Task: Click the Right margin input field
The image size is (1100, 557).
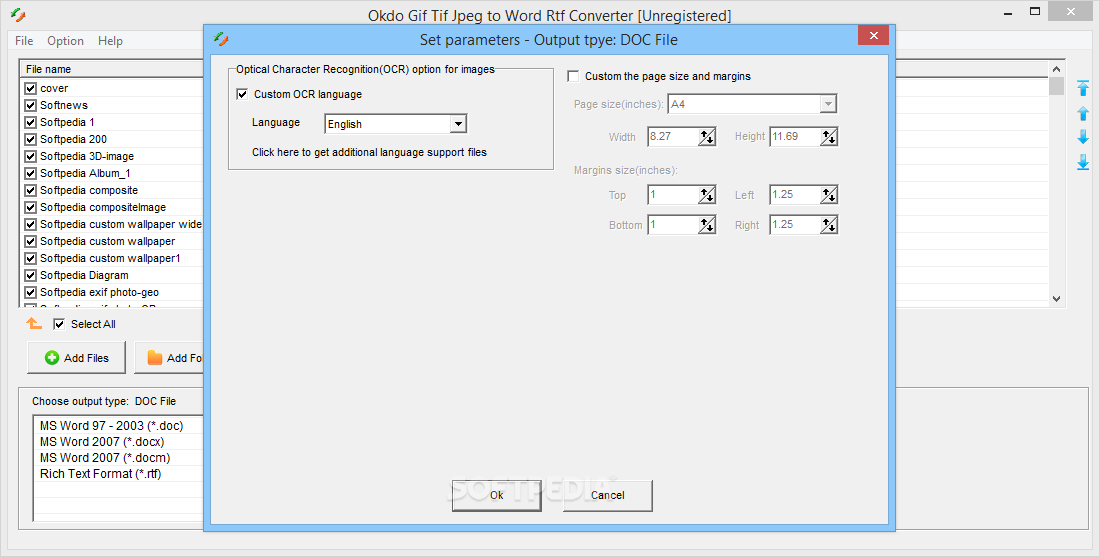Action: point(795,225)
